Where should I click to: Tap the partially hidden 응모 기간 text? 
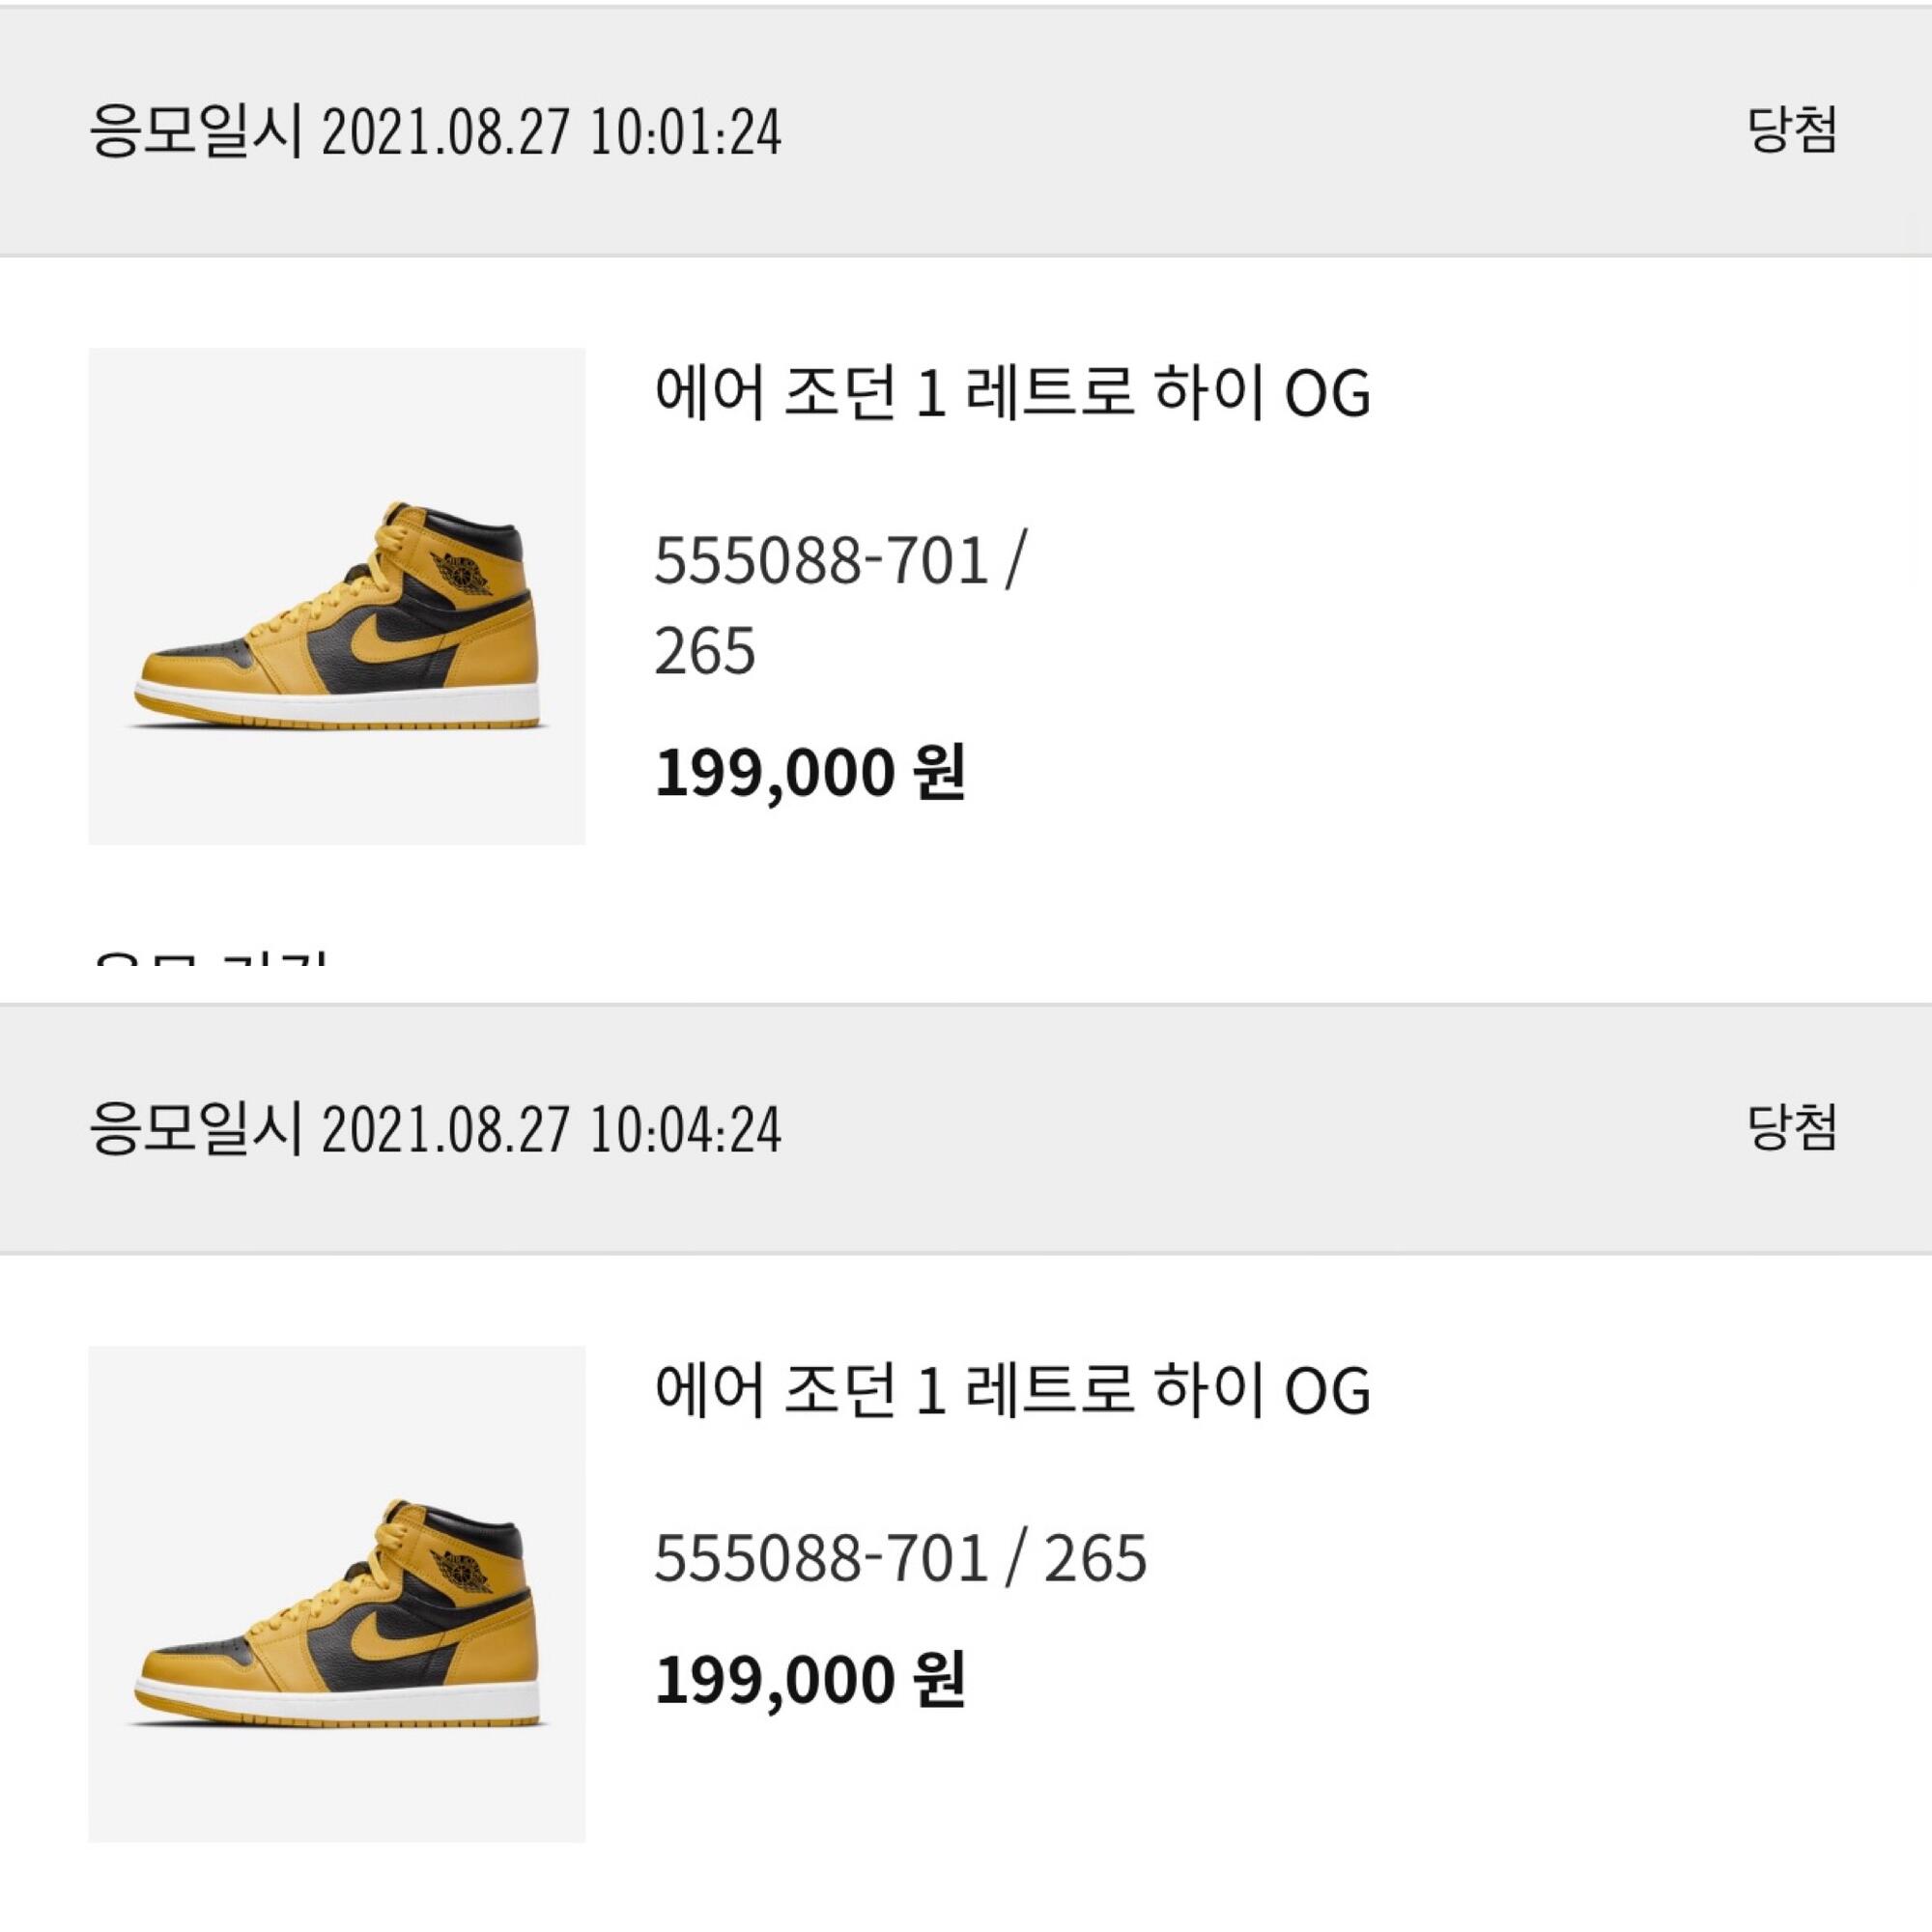[x=210, y=958]
